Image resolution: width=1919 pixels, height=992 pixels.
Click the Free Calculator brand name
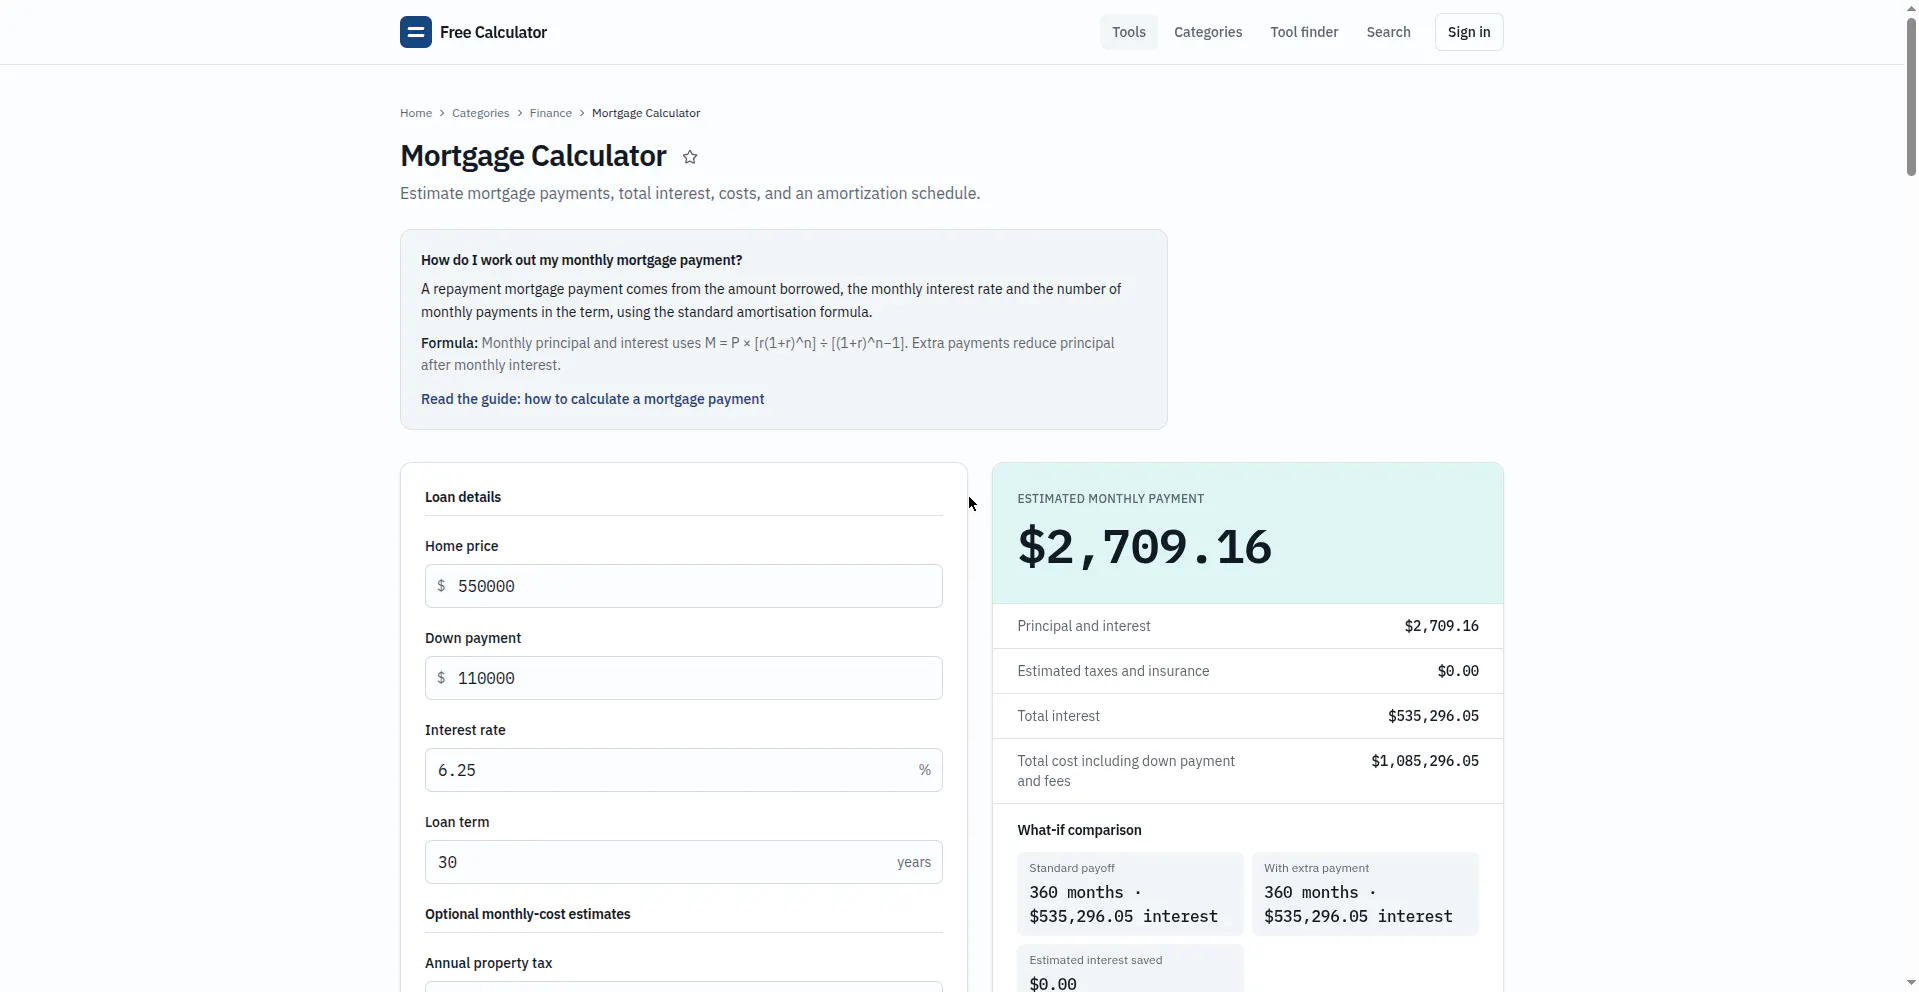(x=493, y=32)
